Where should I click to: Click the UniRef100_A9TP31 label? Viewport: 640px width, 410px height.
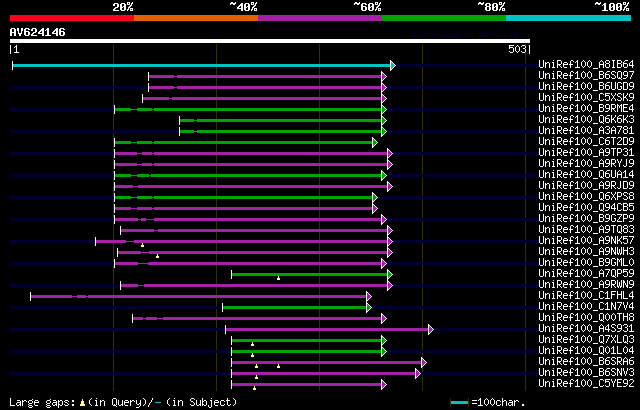point(586,153)
